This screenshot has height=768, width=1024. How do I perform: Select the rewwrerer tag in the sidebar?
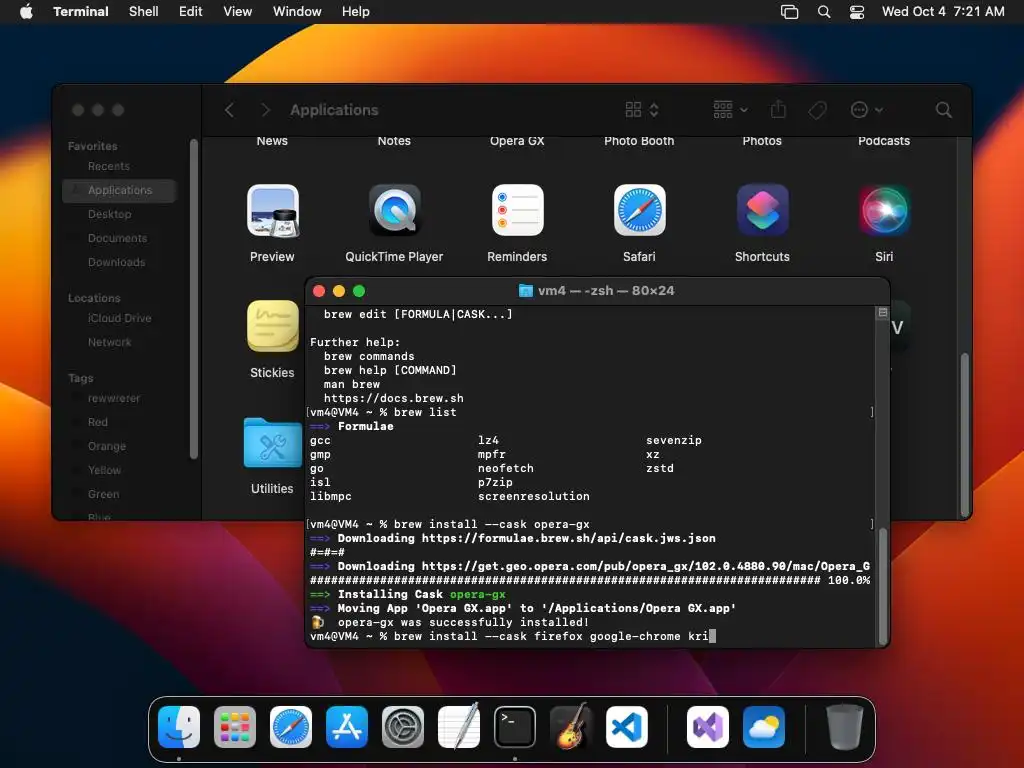[x=120, y=398]
